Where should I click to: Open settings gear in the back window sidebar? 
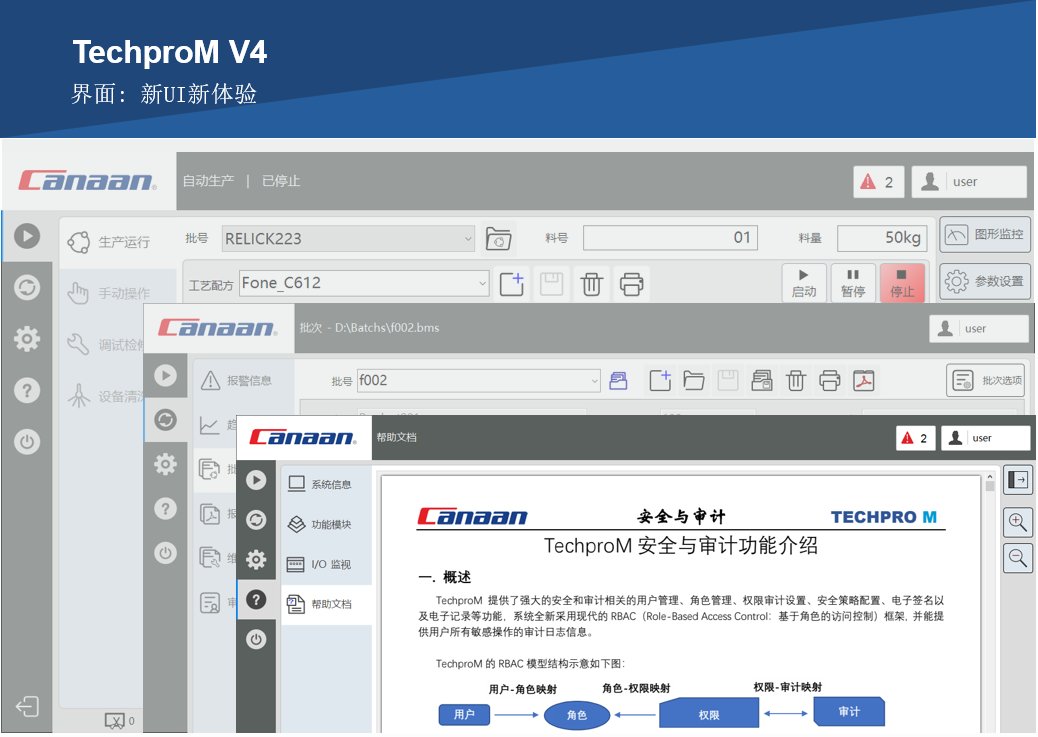point(27,339)
